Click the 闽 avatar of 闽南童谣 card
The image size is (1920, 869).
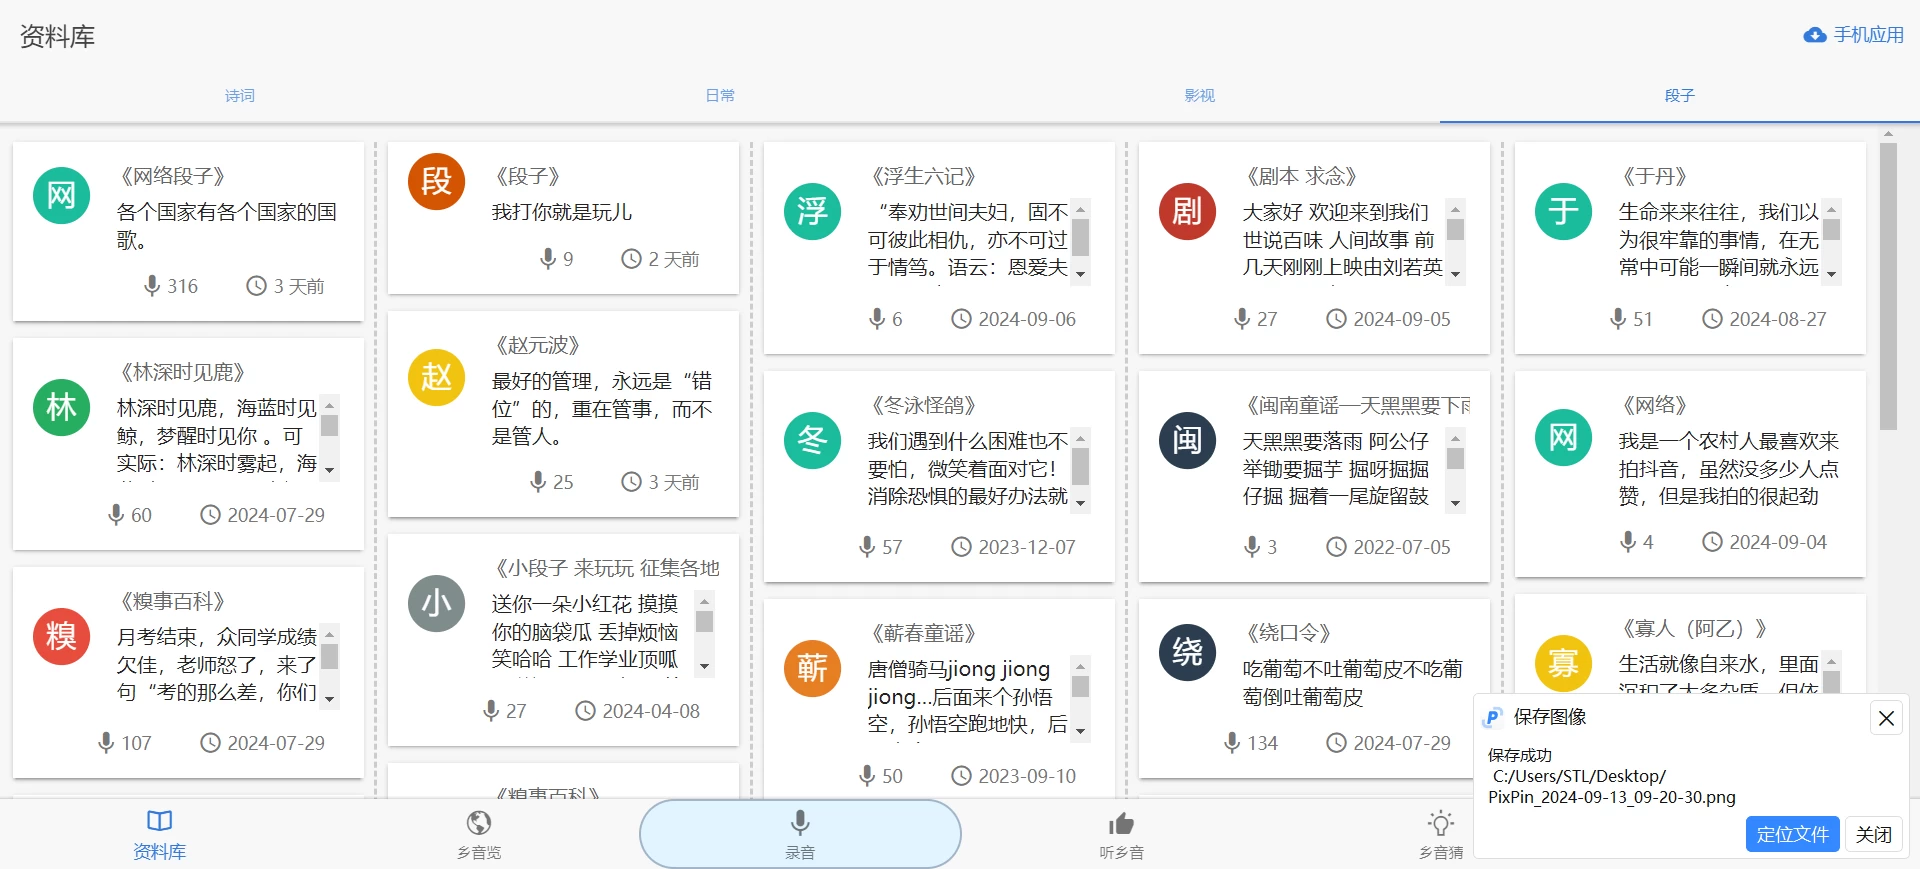pyautogui.click(x=1188, y=440)
